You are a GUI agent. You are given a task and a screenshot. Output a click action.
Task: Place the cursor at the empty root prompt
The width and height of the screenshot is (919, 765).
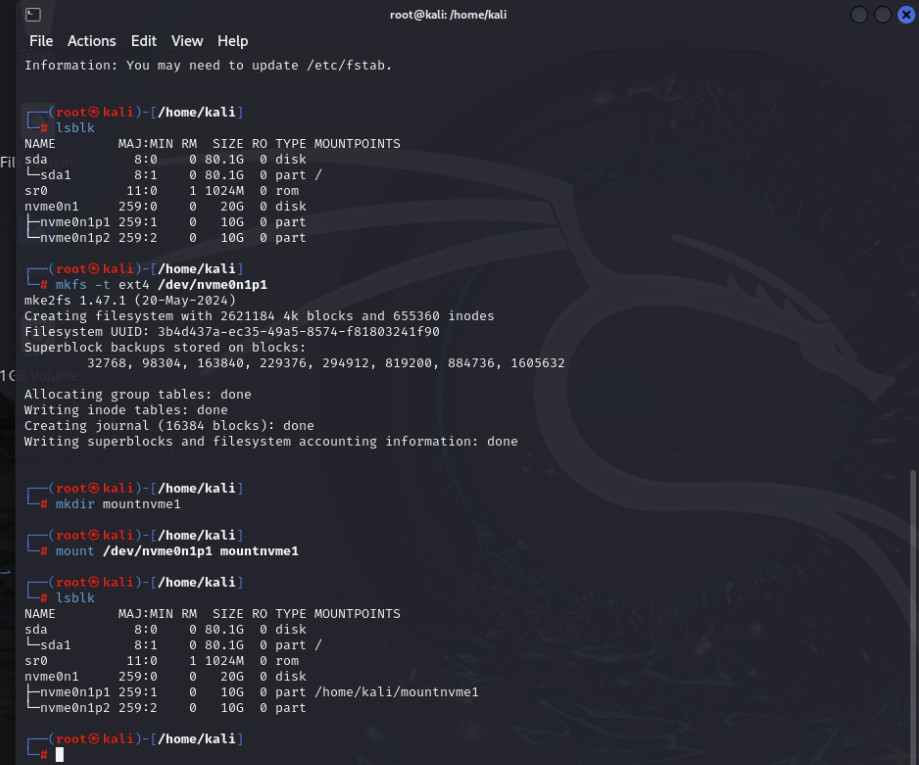[x=60, y=754]
